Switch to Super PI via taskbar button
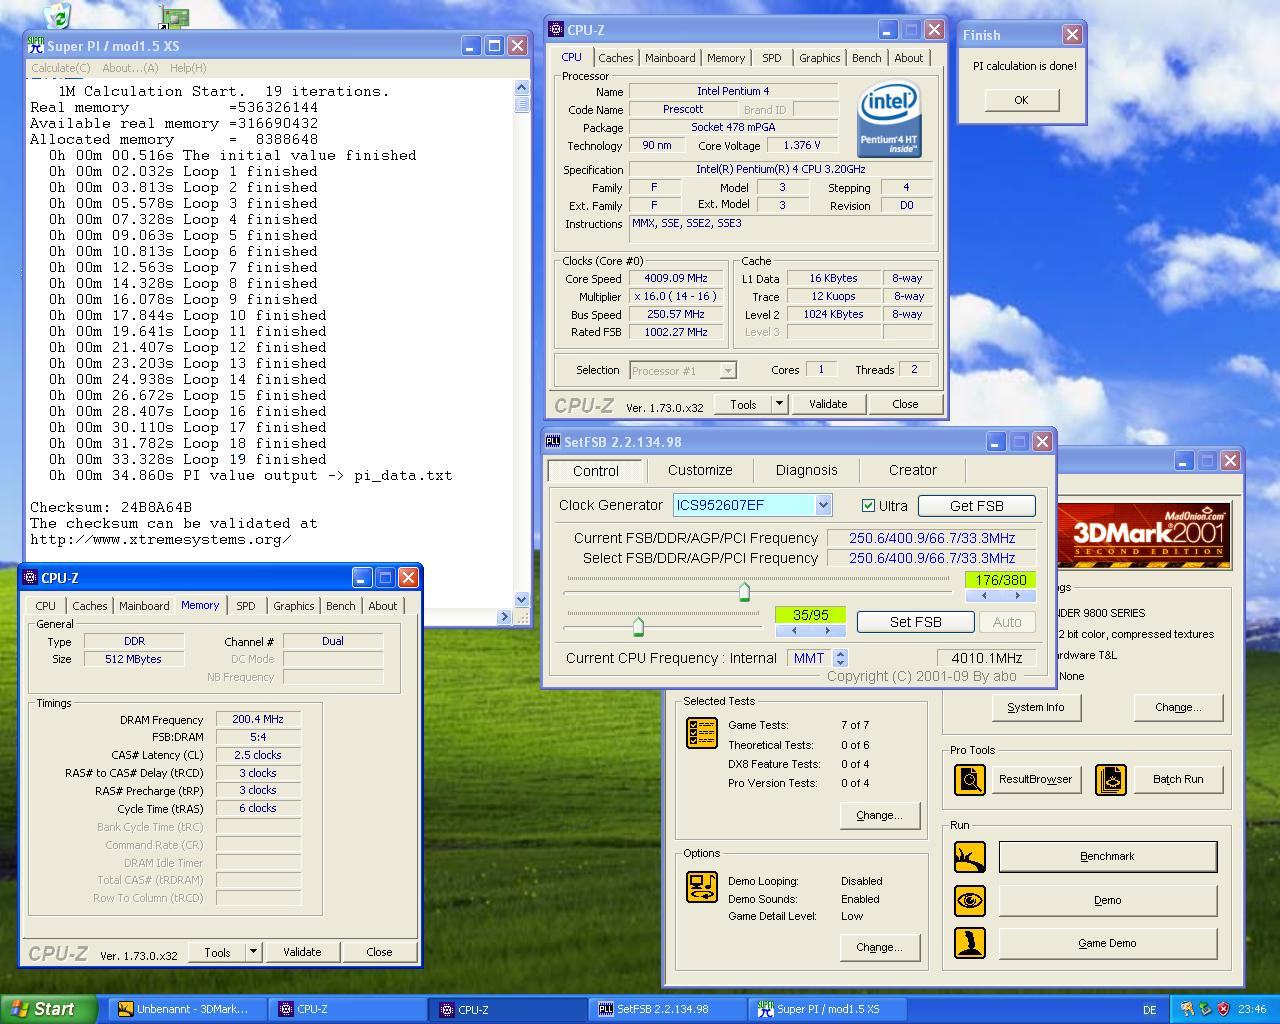 828,1009
